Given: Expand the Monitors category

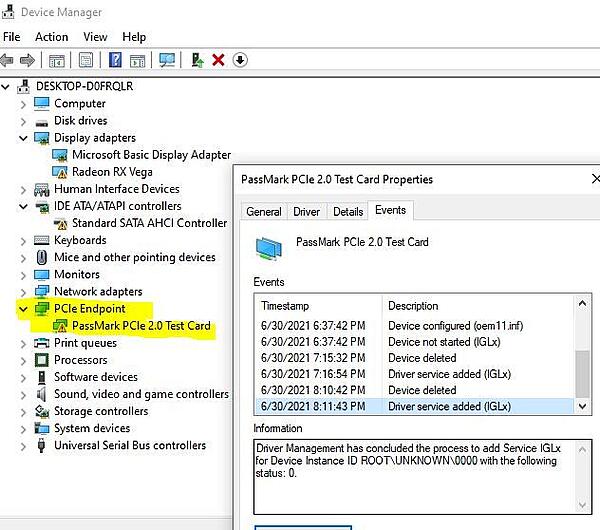Looking at the screenshot, I should click(23, 275).
